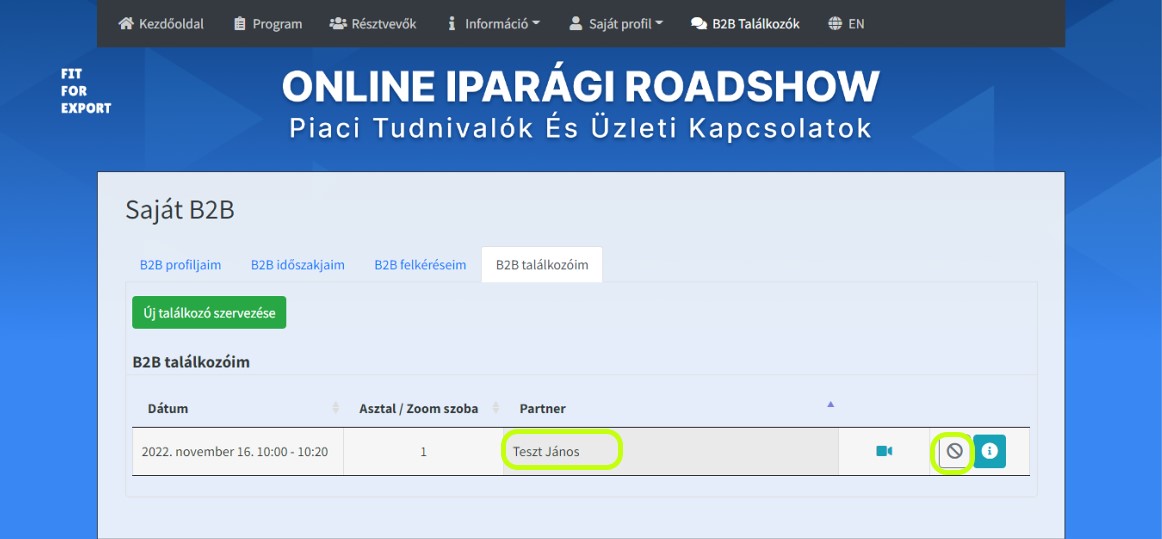
Task: Go to the Résztvevők page
Action: click(373, 24)
